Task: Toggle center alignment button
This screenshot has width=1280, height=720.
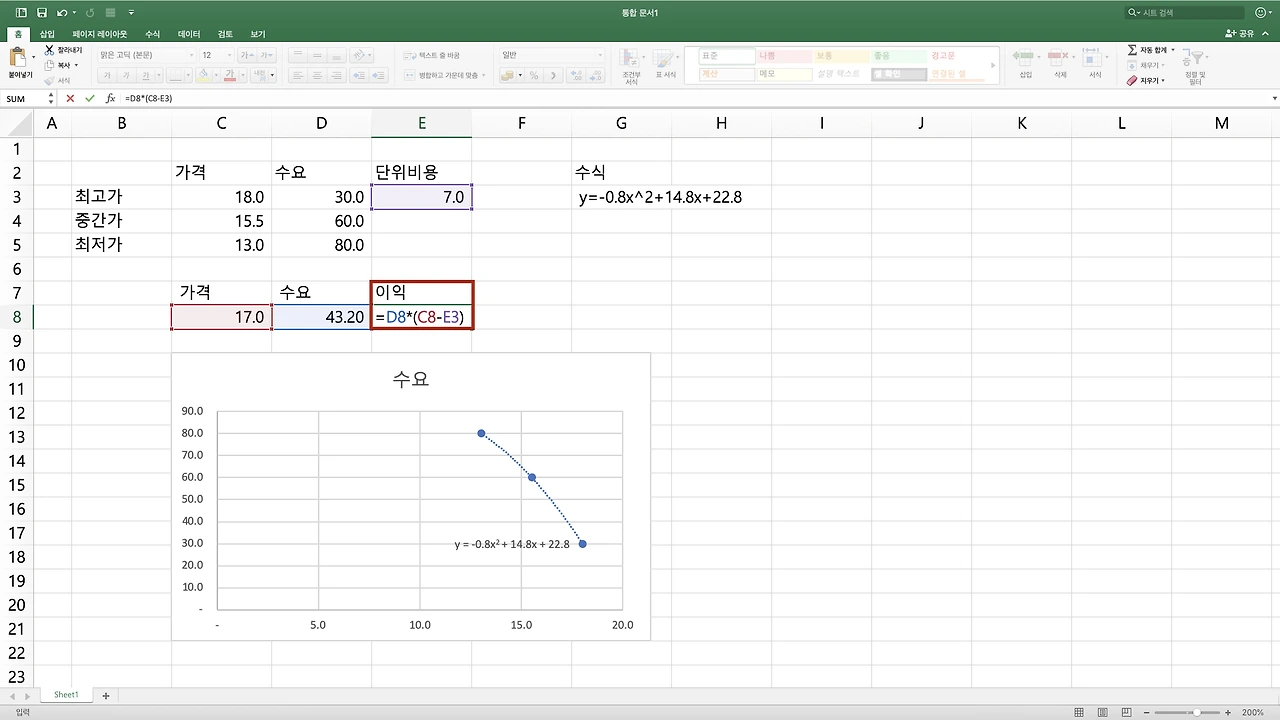Action: [x=316, y=75]
